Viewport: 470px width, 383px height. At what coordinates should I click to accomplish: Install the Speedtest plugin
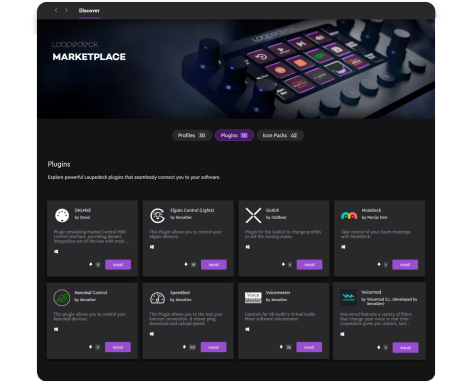[213, 347]
